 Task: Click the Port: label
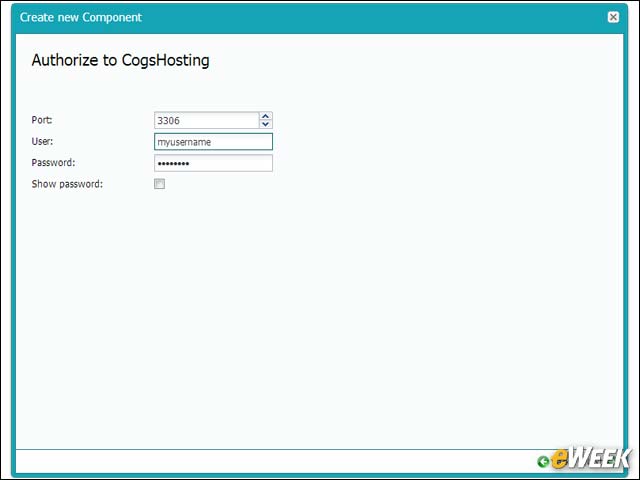42,120
